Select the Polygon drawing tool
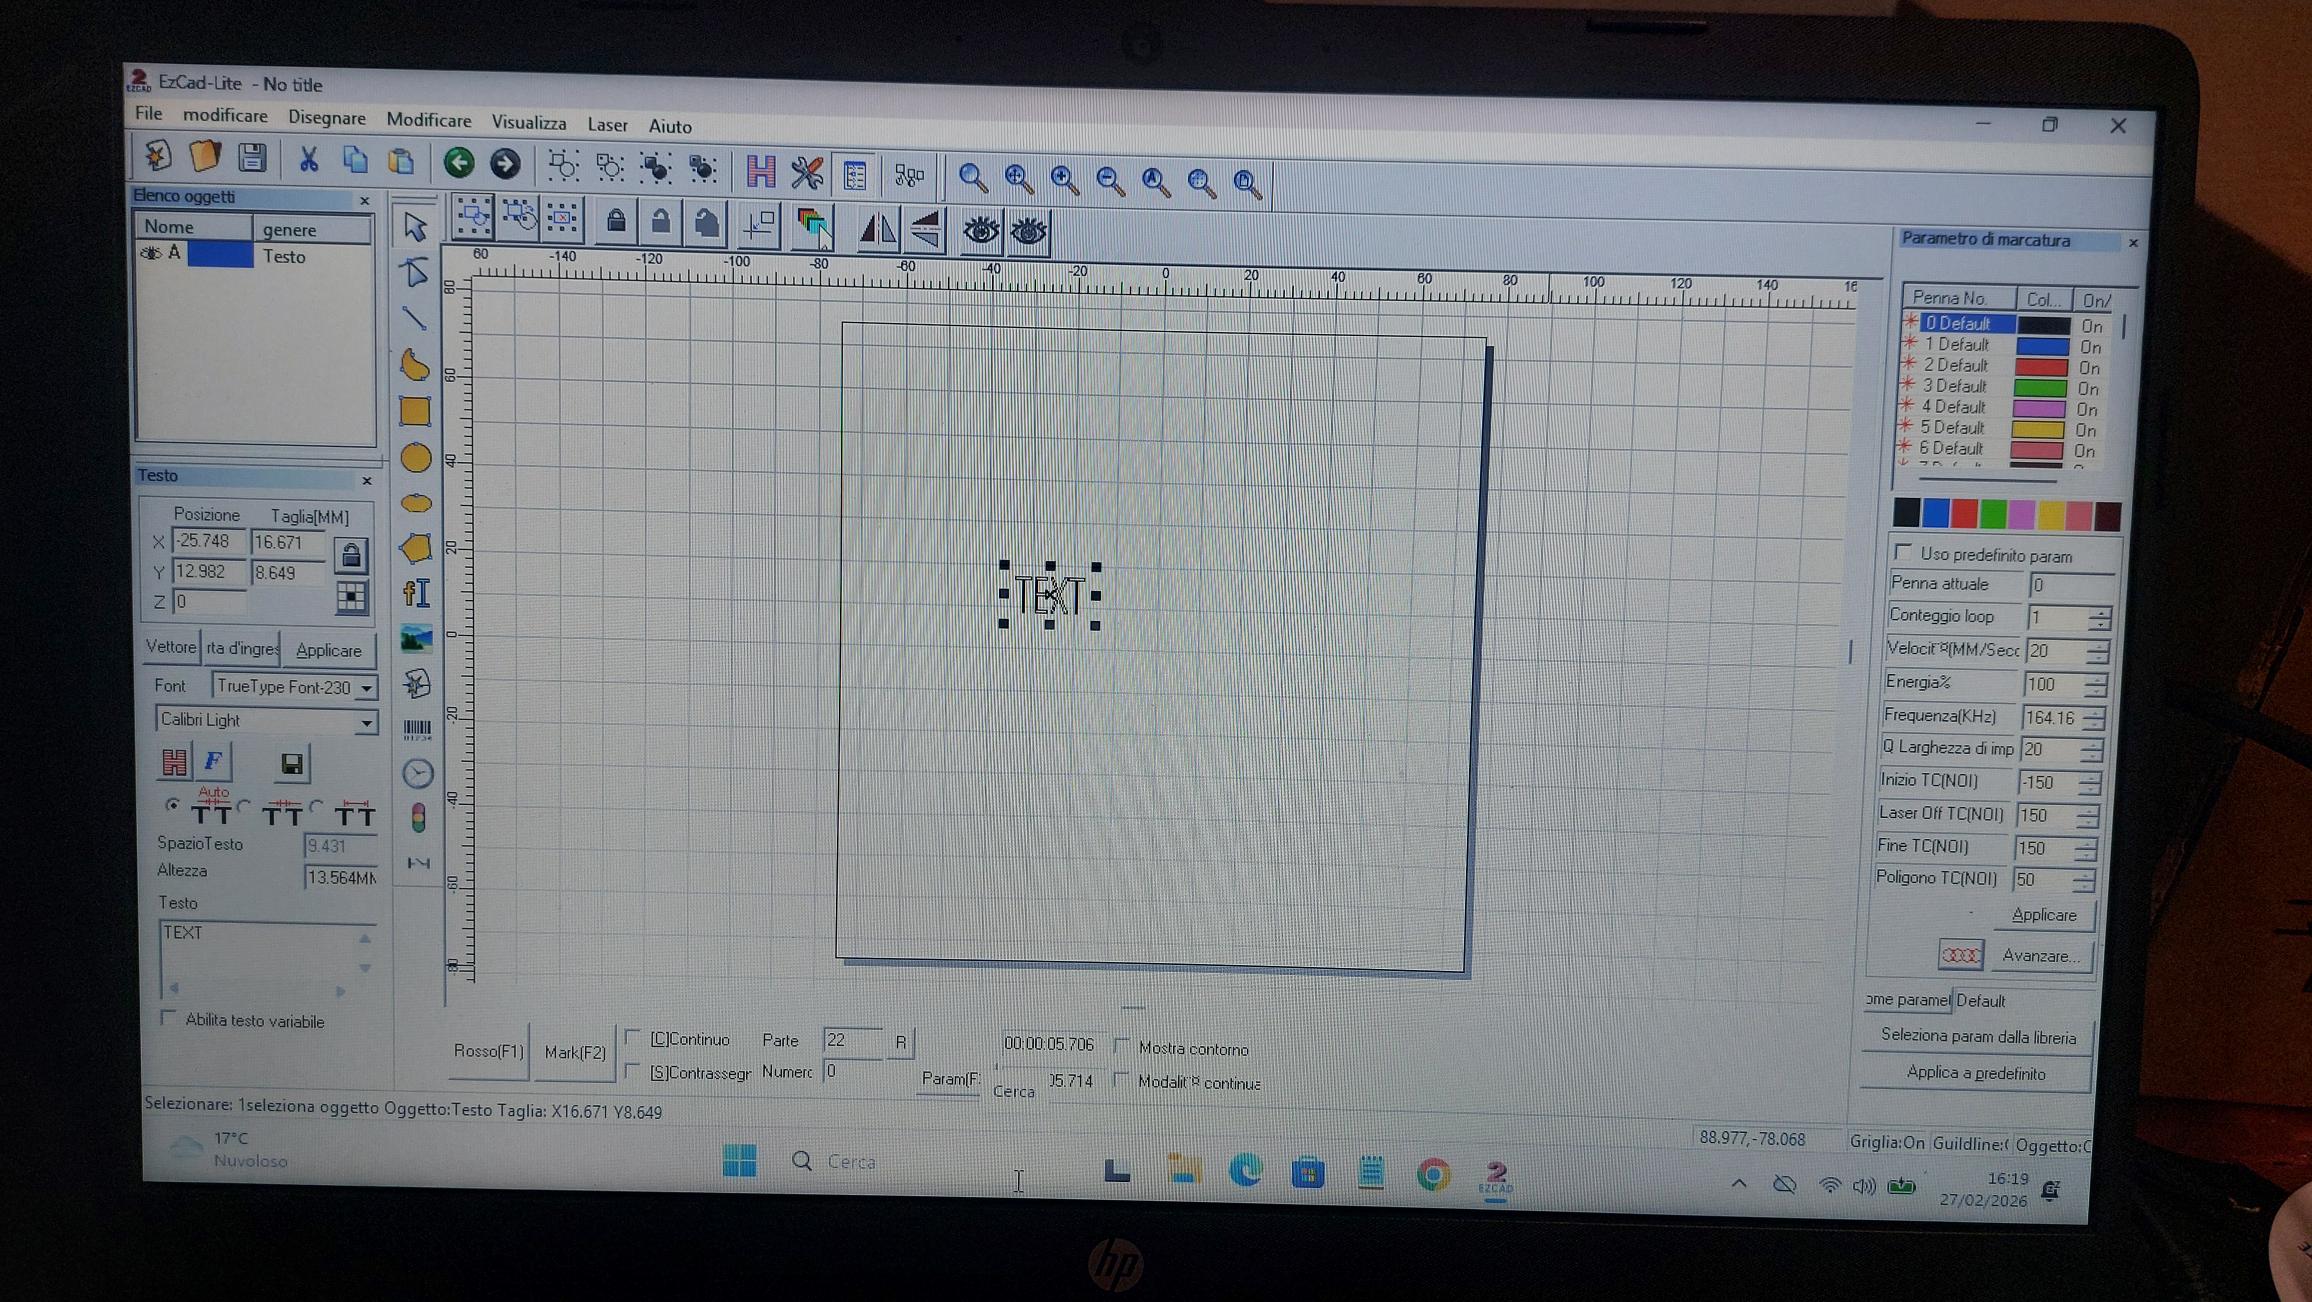 (416, 548)
